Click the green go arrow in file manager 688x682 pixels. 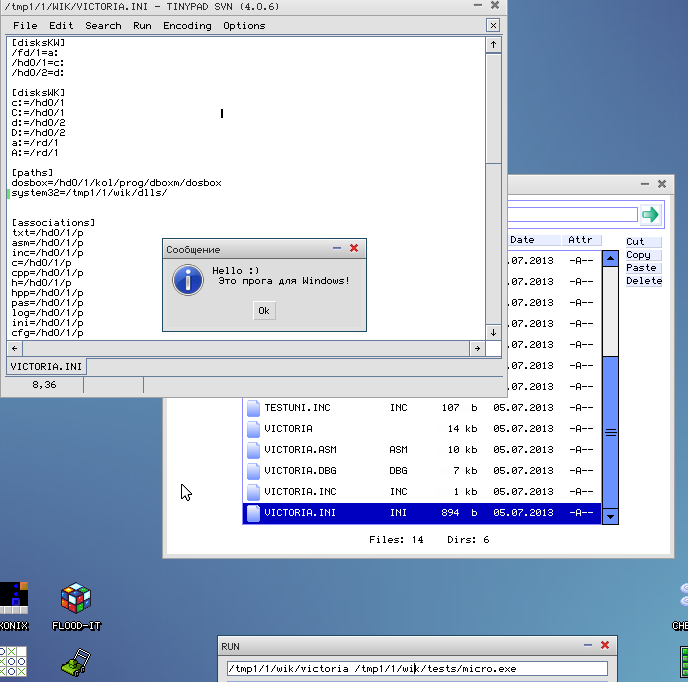pos(651,215)
